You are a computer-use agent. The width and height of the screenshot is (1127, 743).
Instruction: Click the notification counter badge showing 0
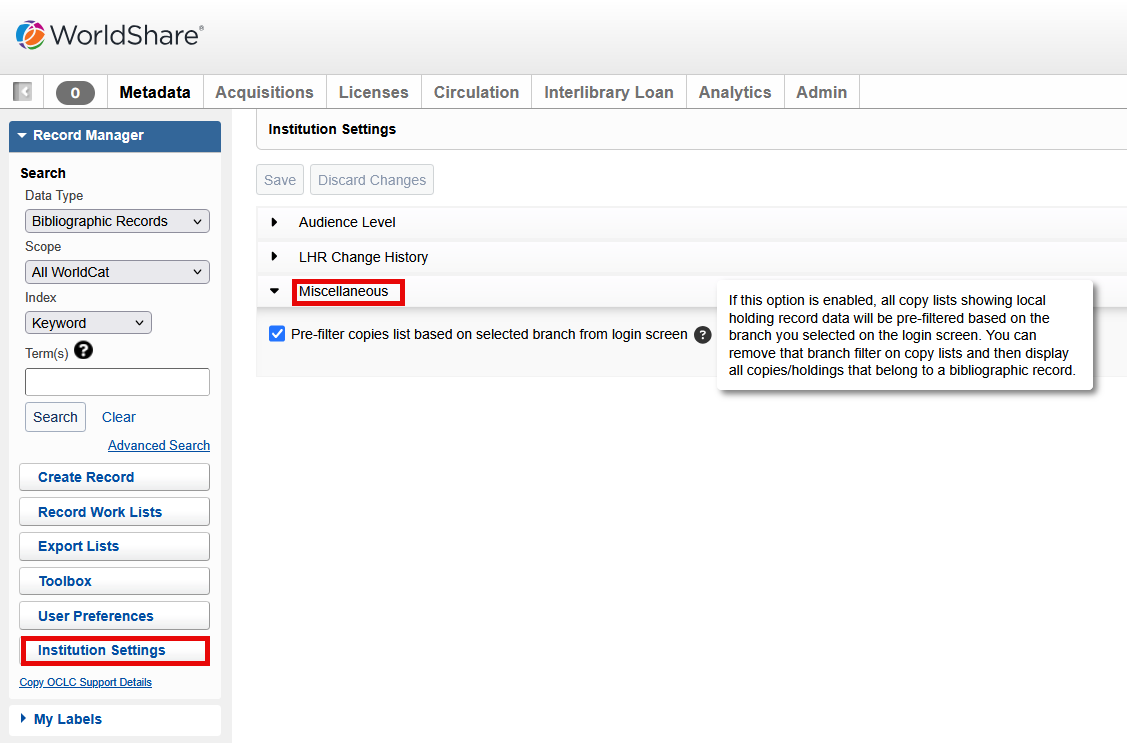(x=75, y=93)
